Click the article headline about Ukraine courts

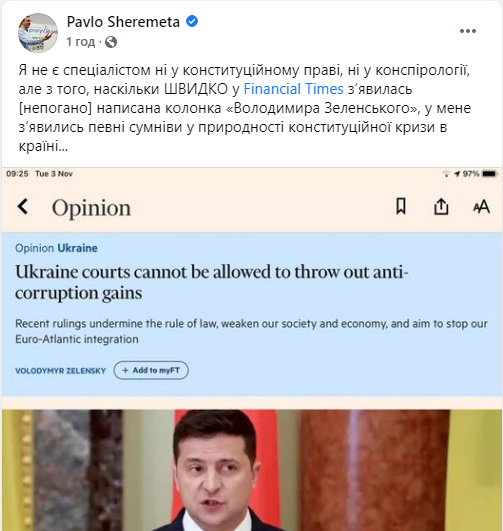click(211, 282)
